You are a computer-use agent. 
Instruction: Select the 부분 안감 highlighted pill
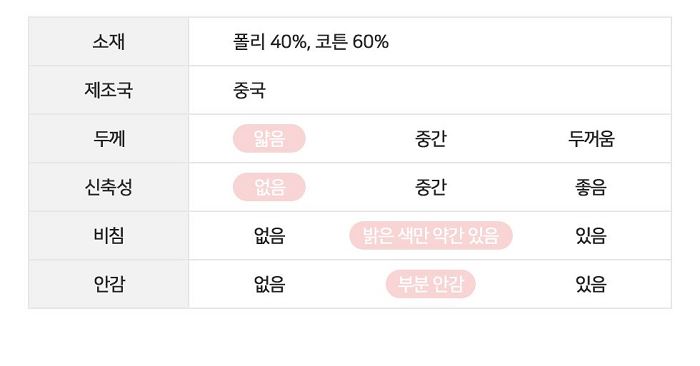point(431,284)
